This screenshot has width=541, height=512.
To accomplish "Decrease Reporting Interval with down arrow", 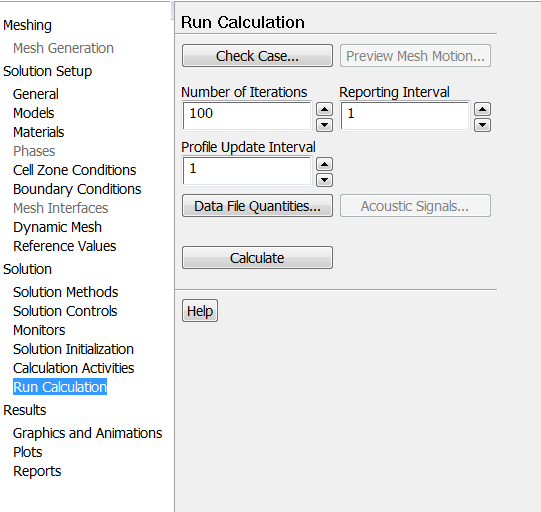I will (x=482, y=125).
